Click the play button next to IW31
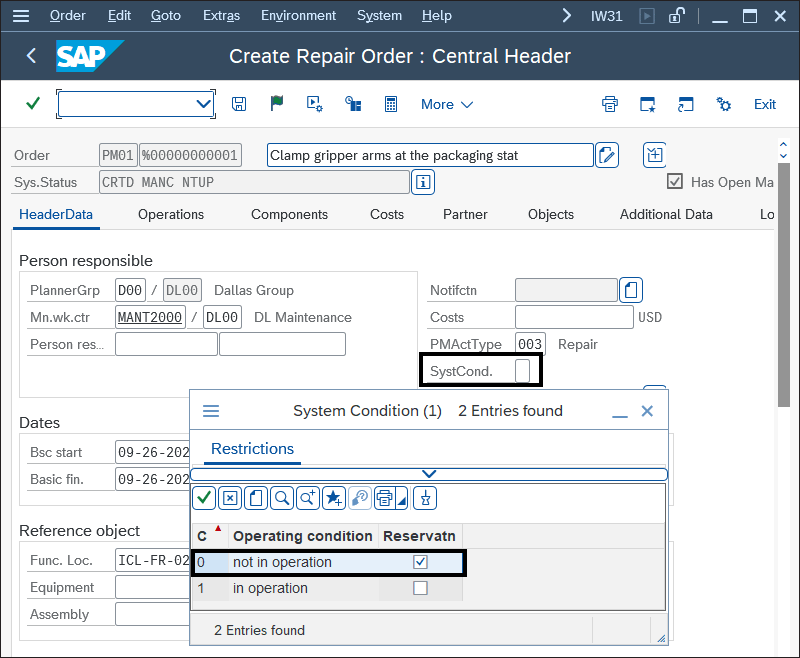Image resolution: width=800 pixels, height=658 pixels. tap(647, 16)
